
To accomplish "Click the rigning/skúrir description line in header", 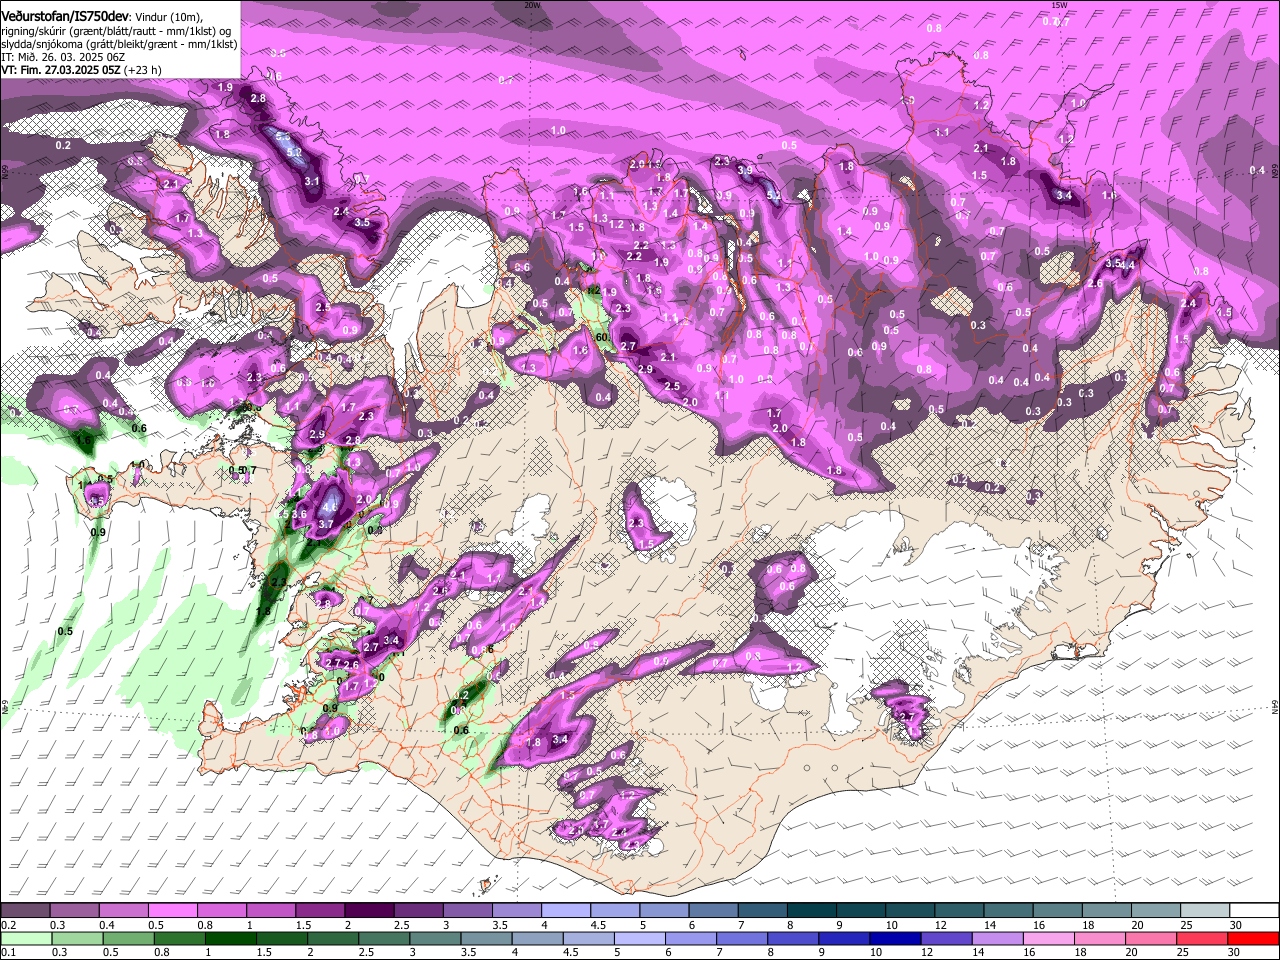I will coord(118,31).
